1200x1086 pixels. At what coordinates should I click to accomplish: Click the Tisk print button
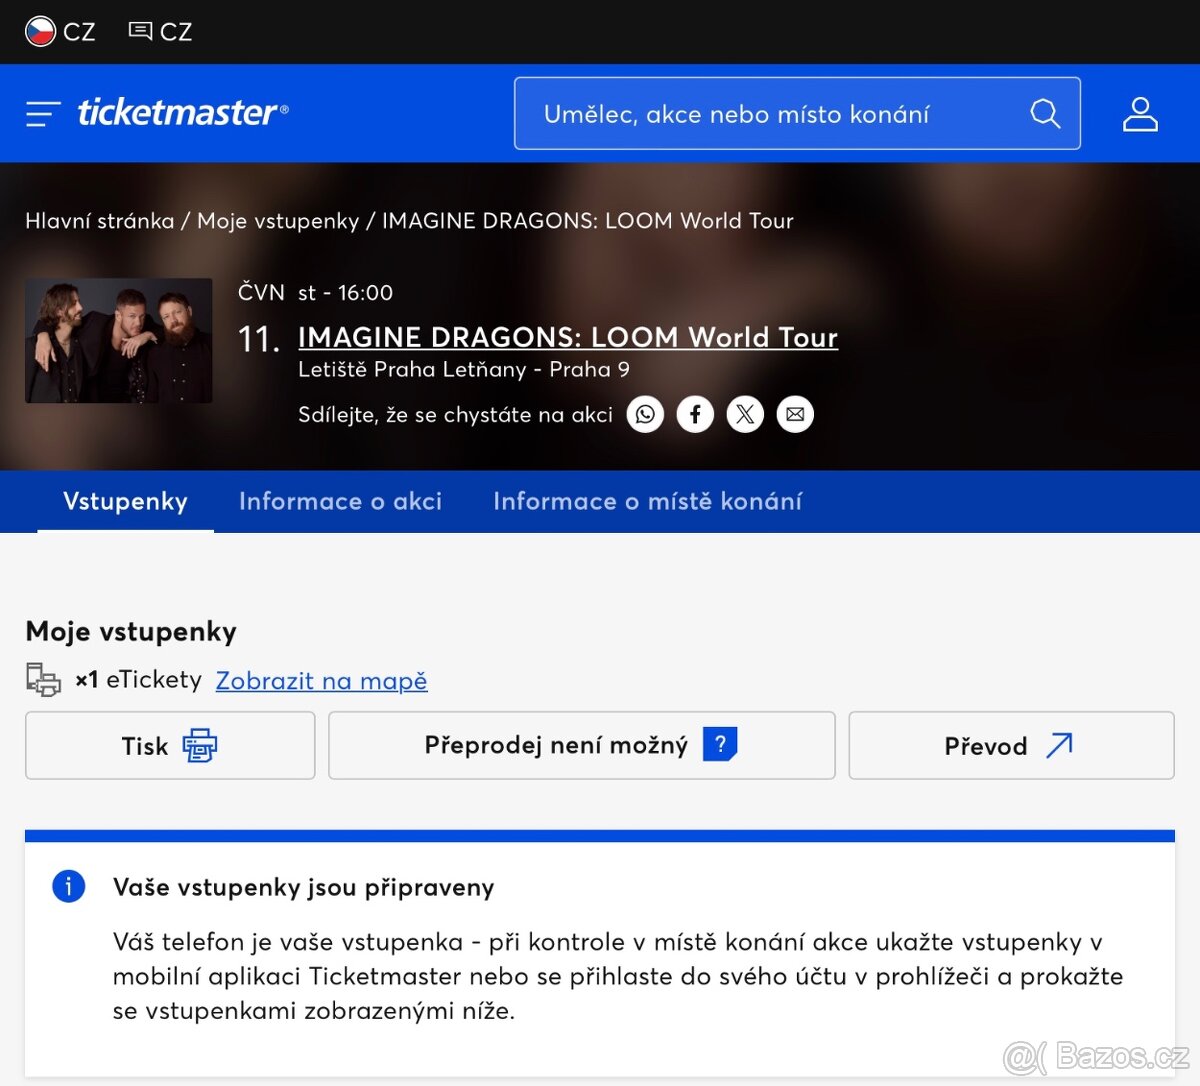click(170, 745)
